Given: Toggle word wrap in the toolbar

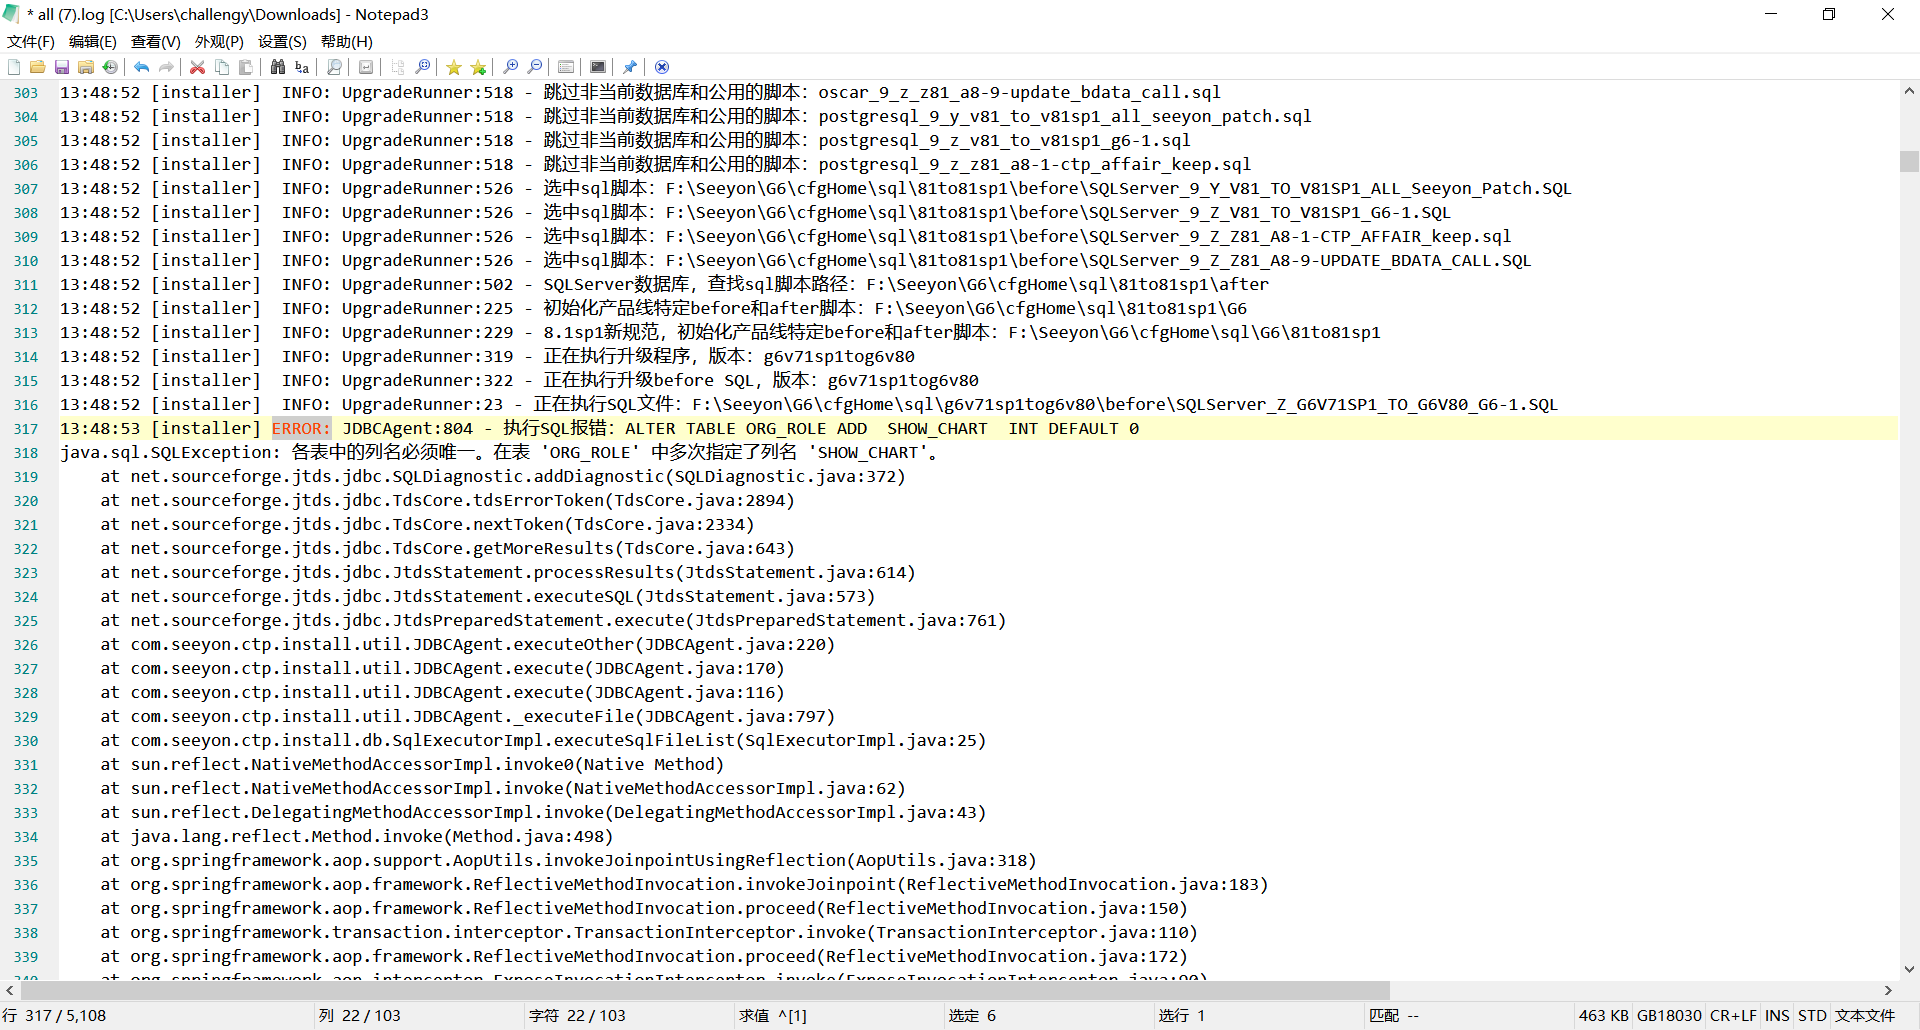Looking at the screenshot, I should [x=366, y=67].
